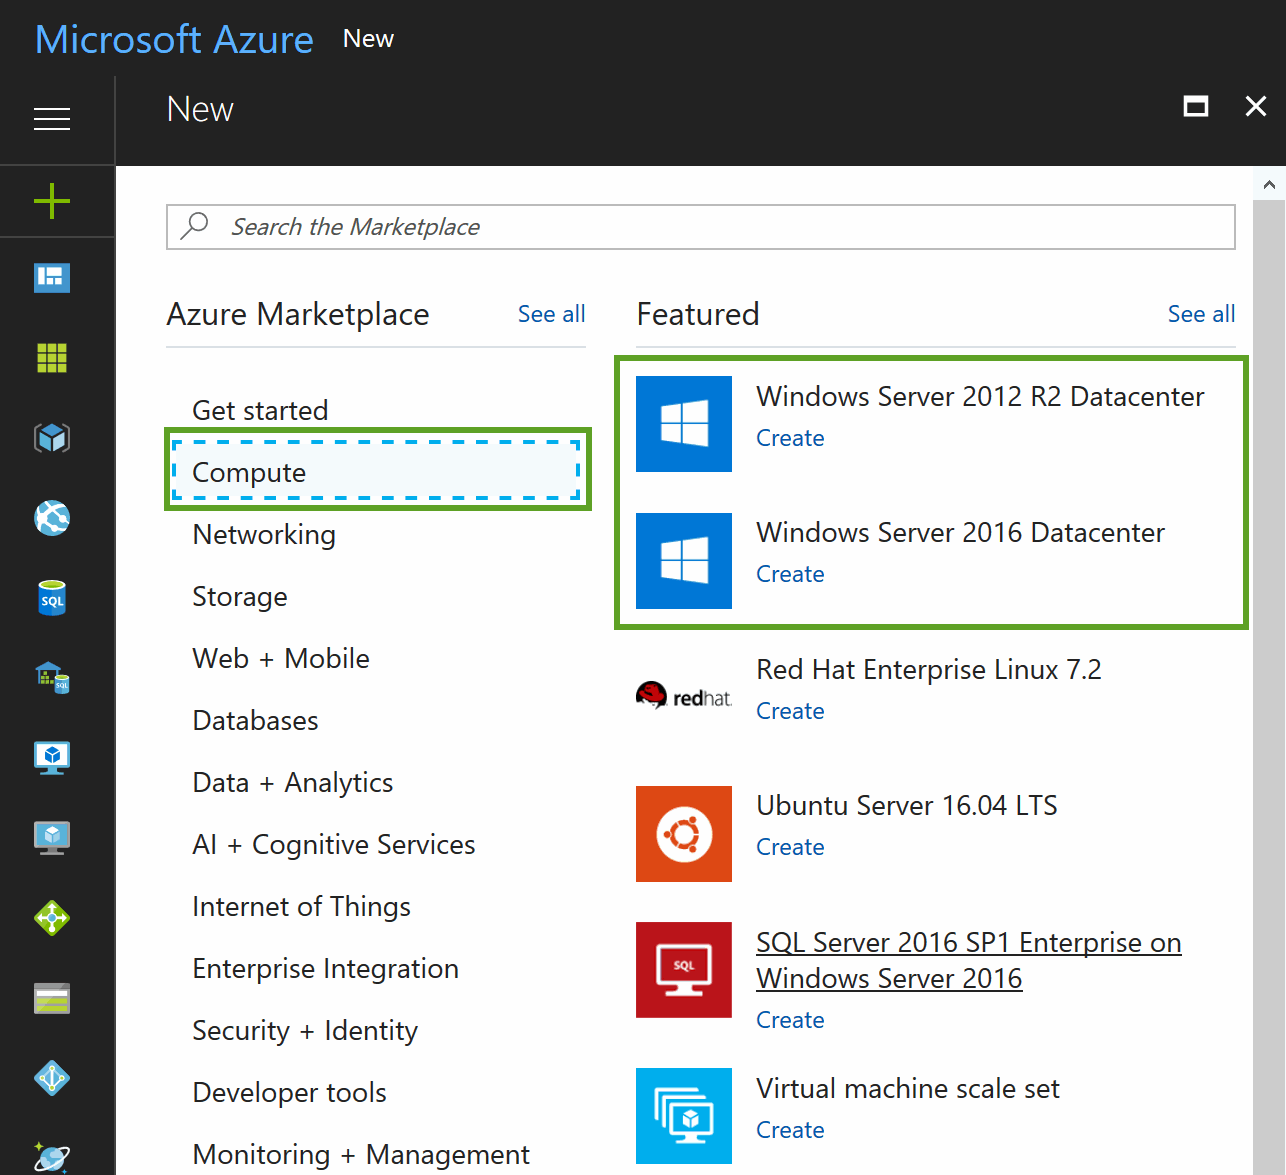The width and height of the screenshot is (1286, 1175).
Task: Select Compute category
Action: point(376,470)
